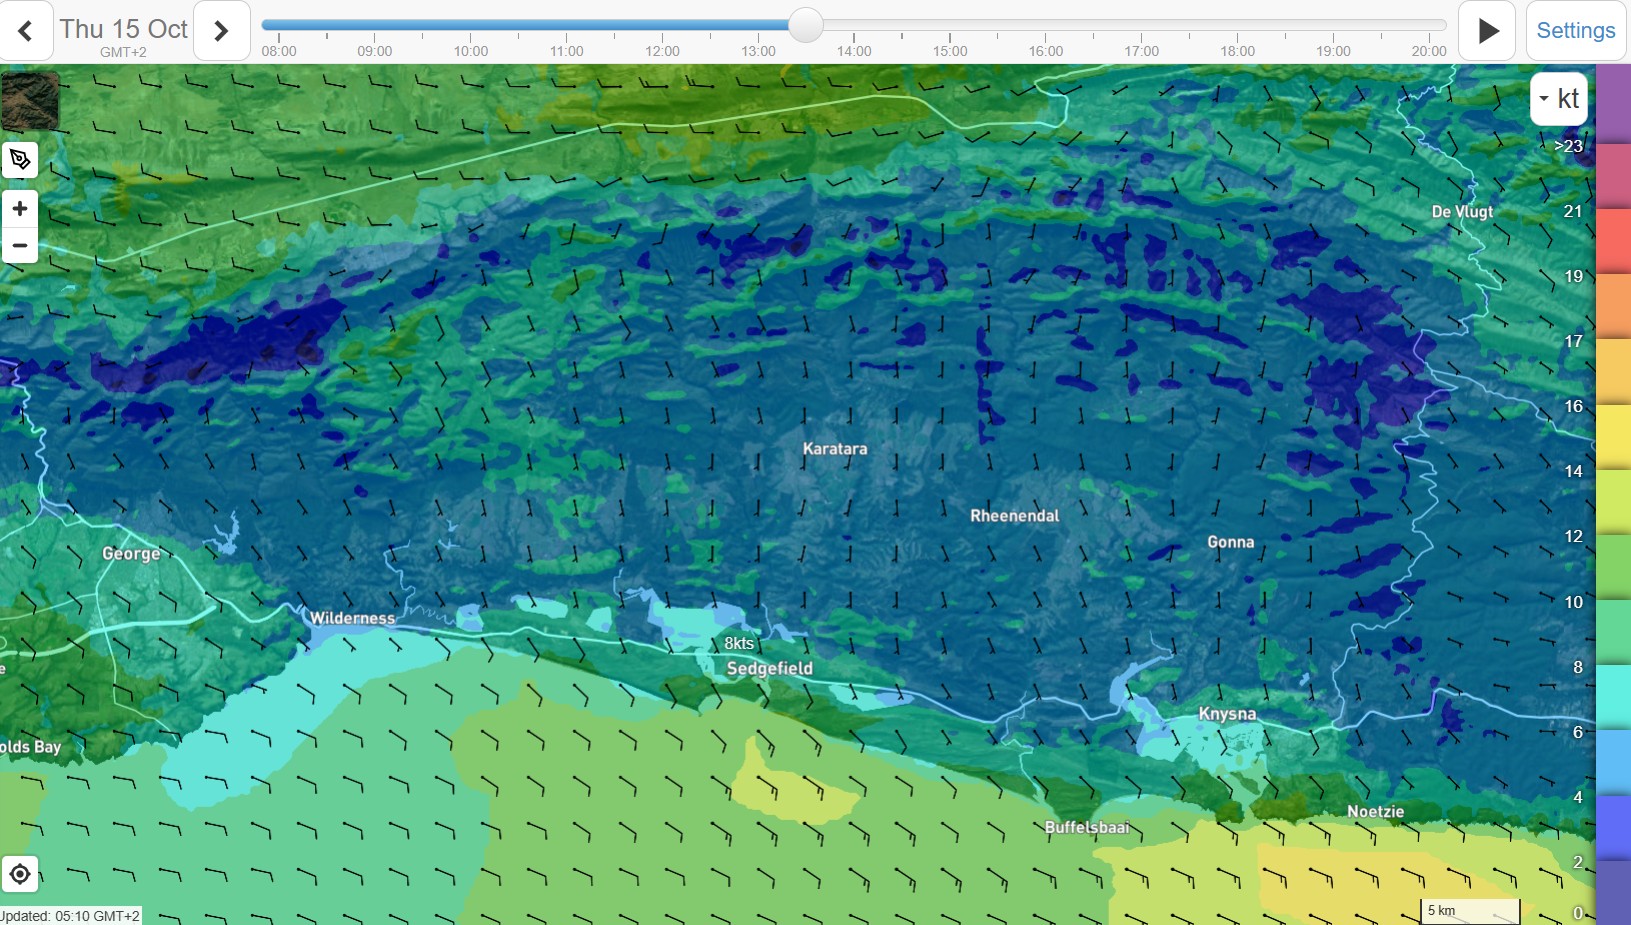
Task: Jump to 08:00 on the timeline
Action: [x=279, y=51]
